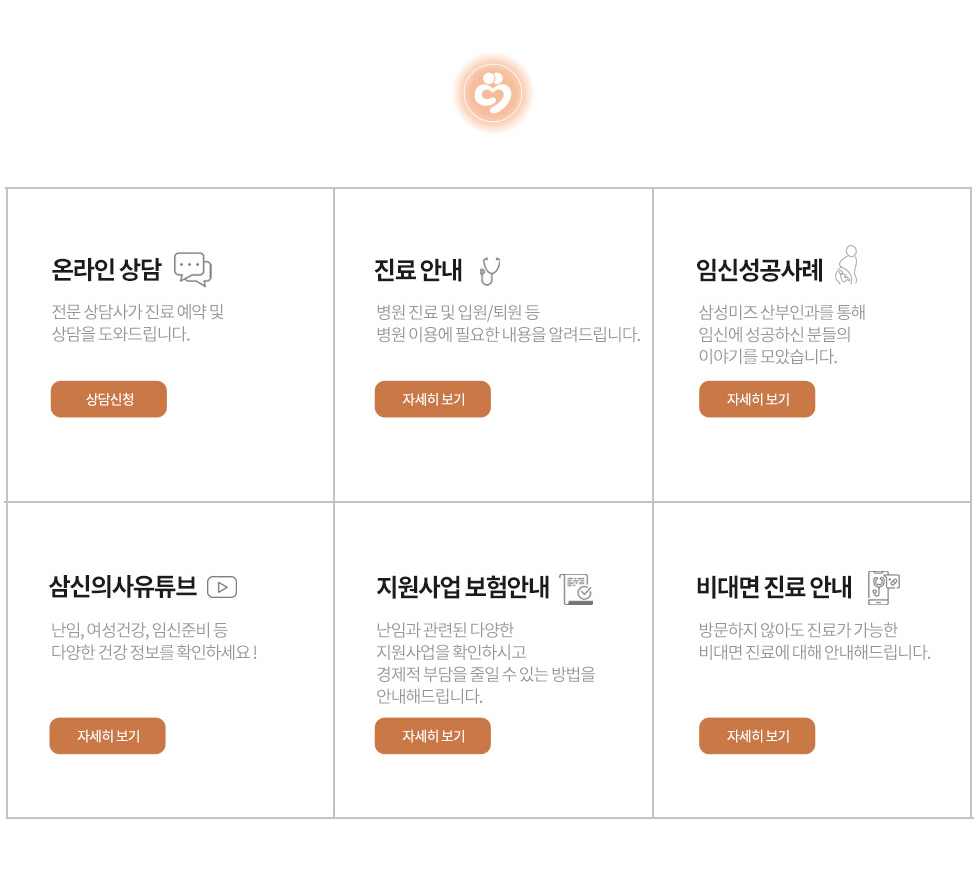Click the 온라인 상담 heading
The image size is (980, 880).
pos(106,269)
